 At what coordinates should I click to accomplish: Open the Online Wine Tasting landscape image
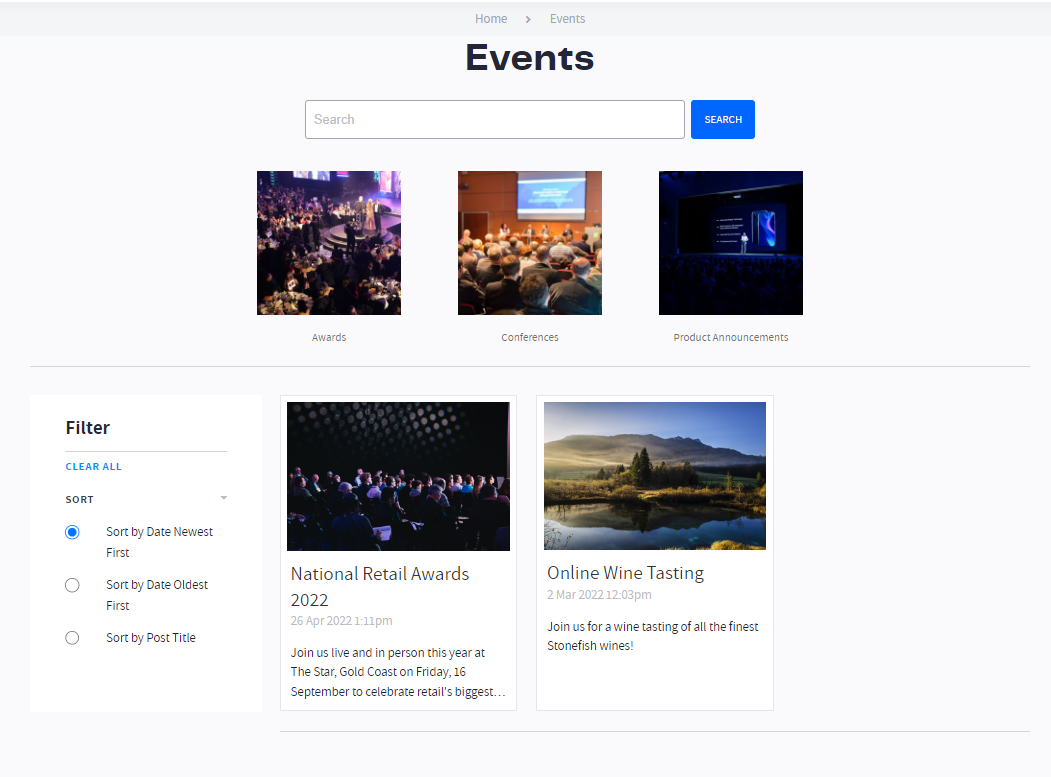pos(655,476)
